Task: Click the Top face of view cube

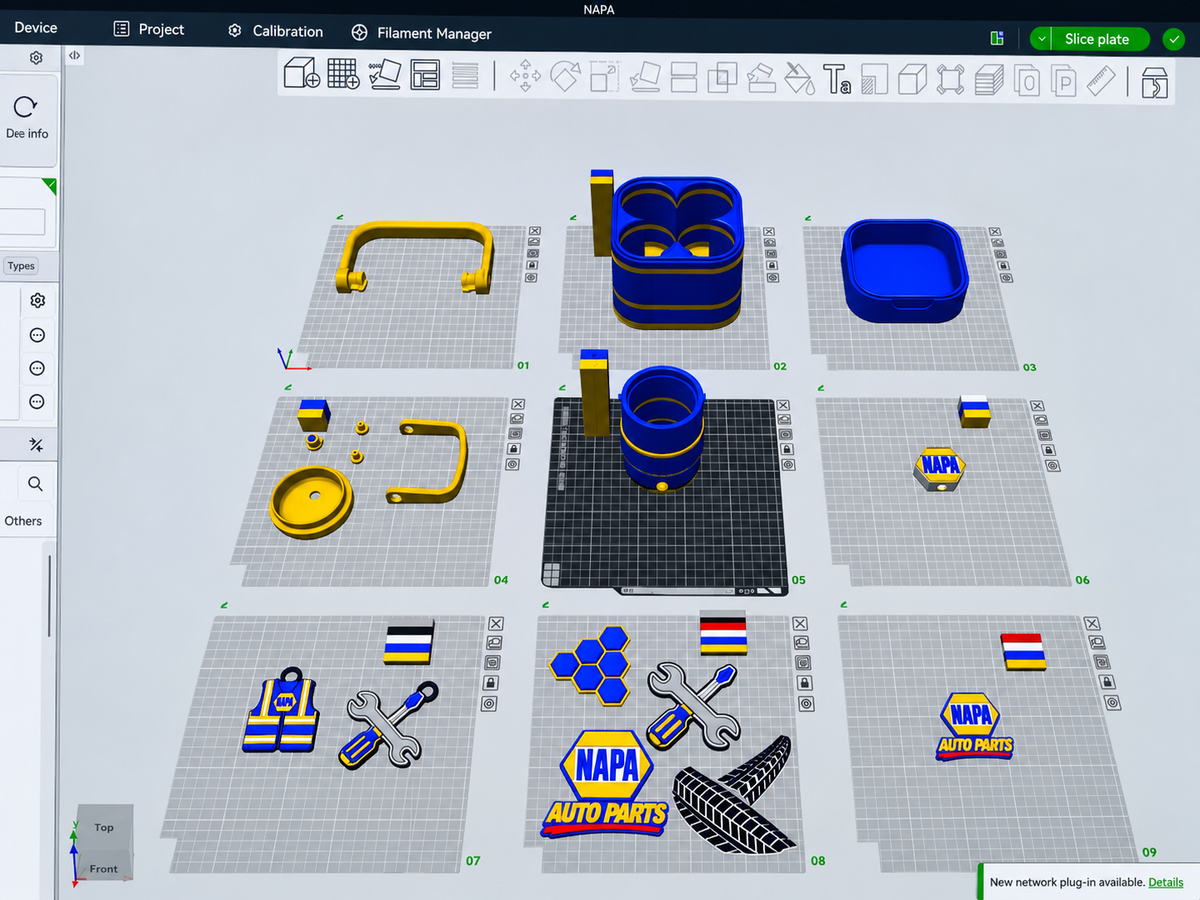Action: (104, 827)
